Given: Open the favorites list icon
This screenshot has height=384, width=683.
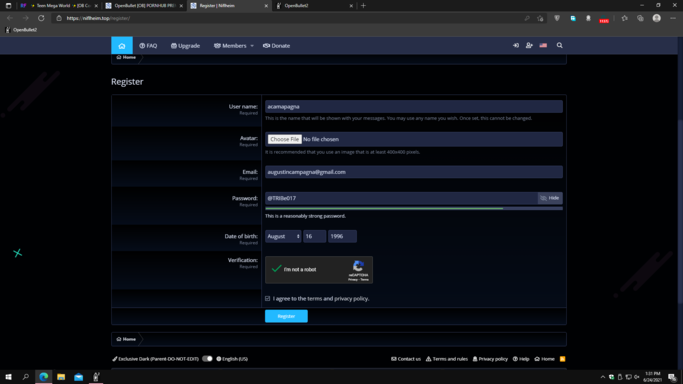Looking at the screenshot, I should coord(625,18).
